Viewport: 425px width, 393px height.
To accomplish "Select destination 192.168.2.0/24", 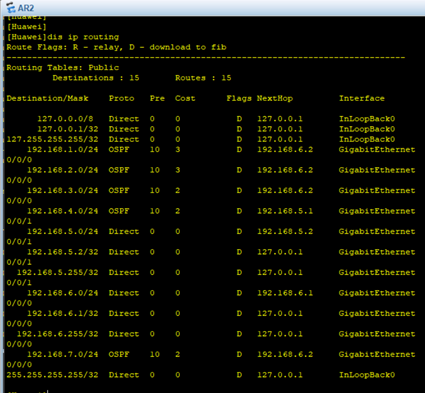I will 63,170.
